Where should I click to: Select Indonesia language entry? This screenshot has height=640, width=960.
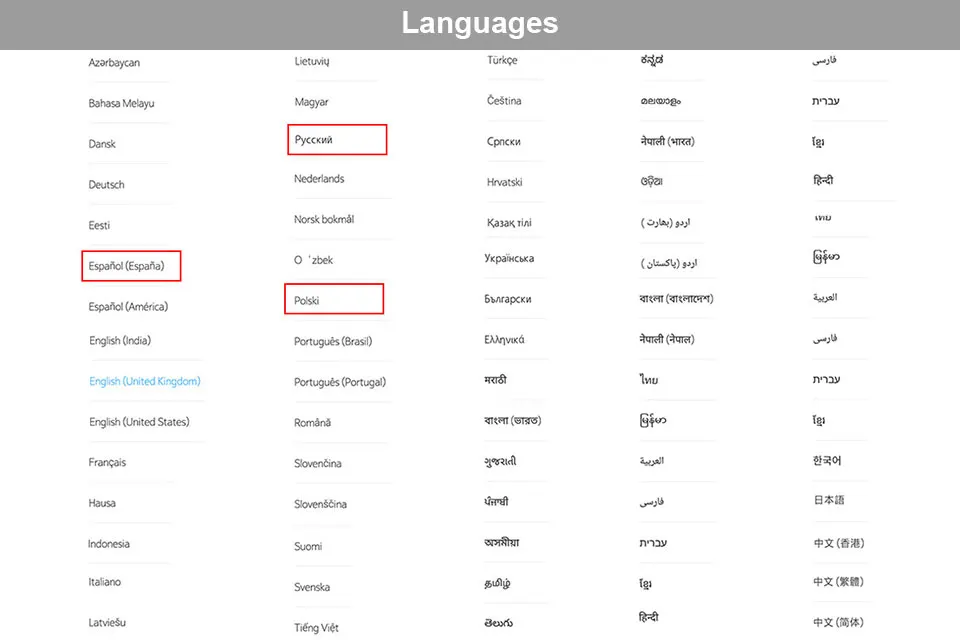(x=108, y=544)
